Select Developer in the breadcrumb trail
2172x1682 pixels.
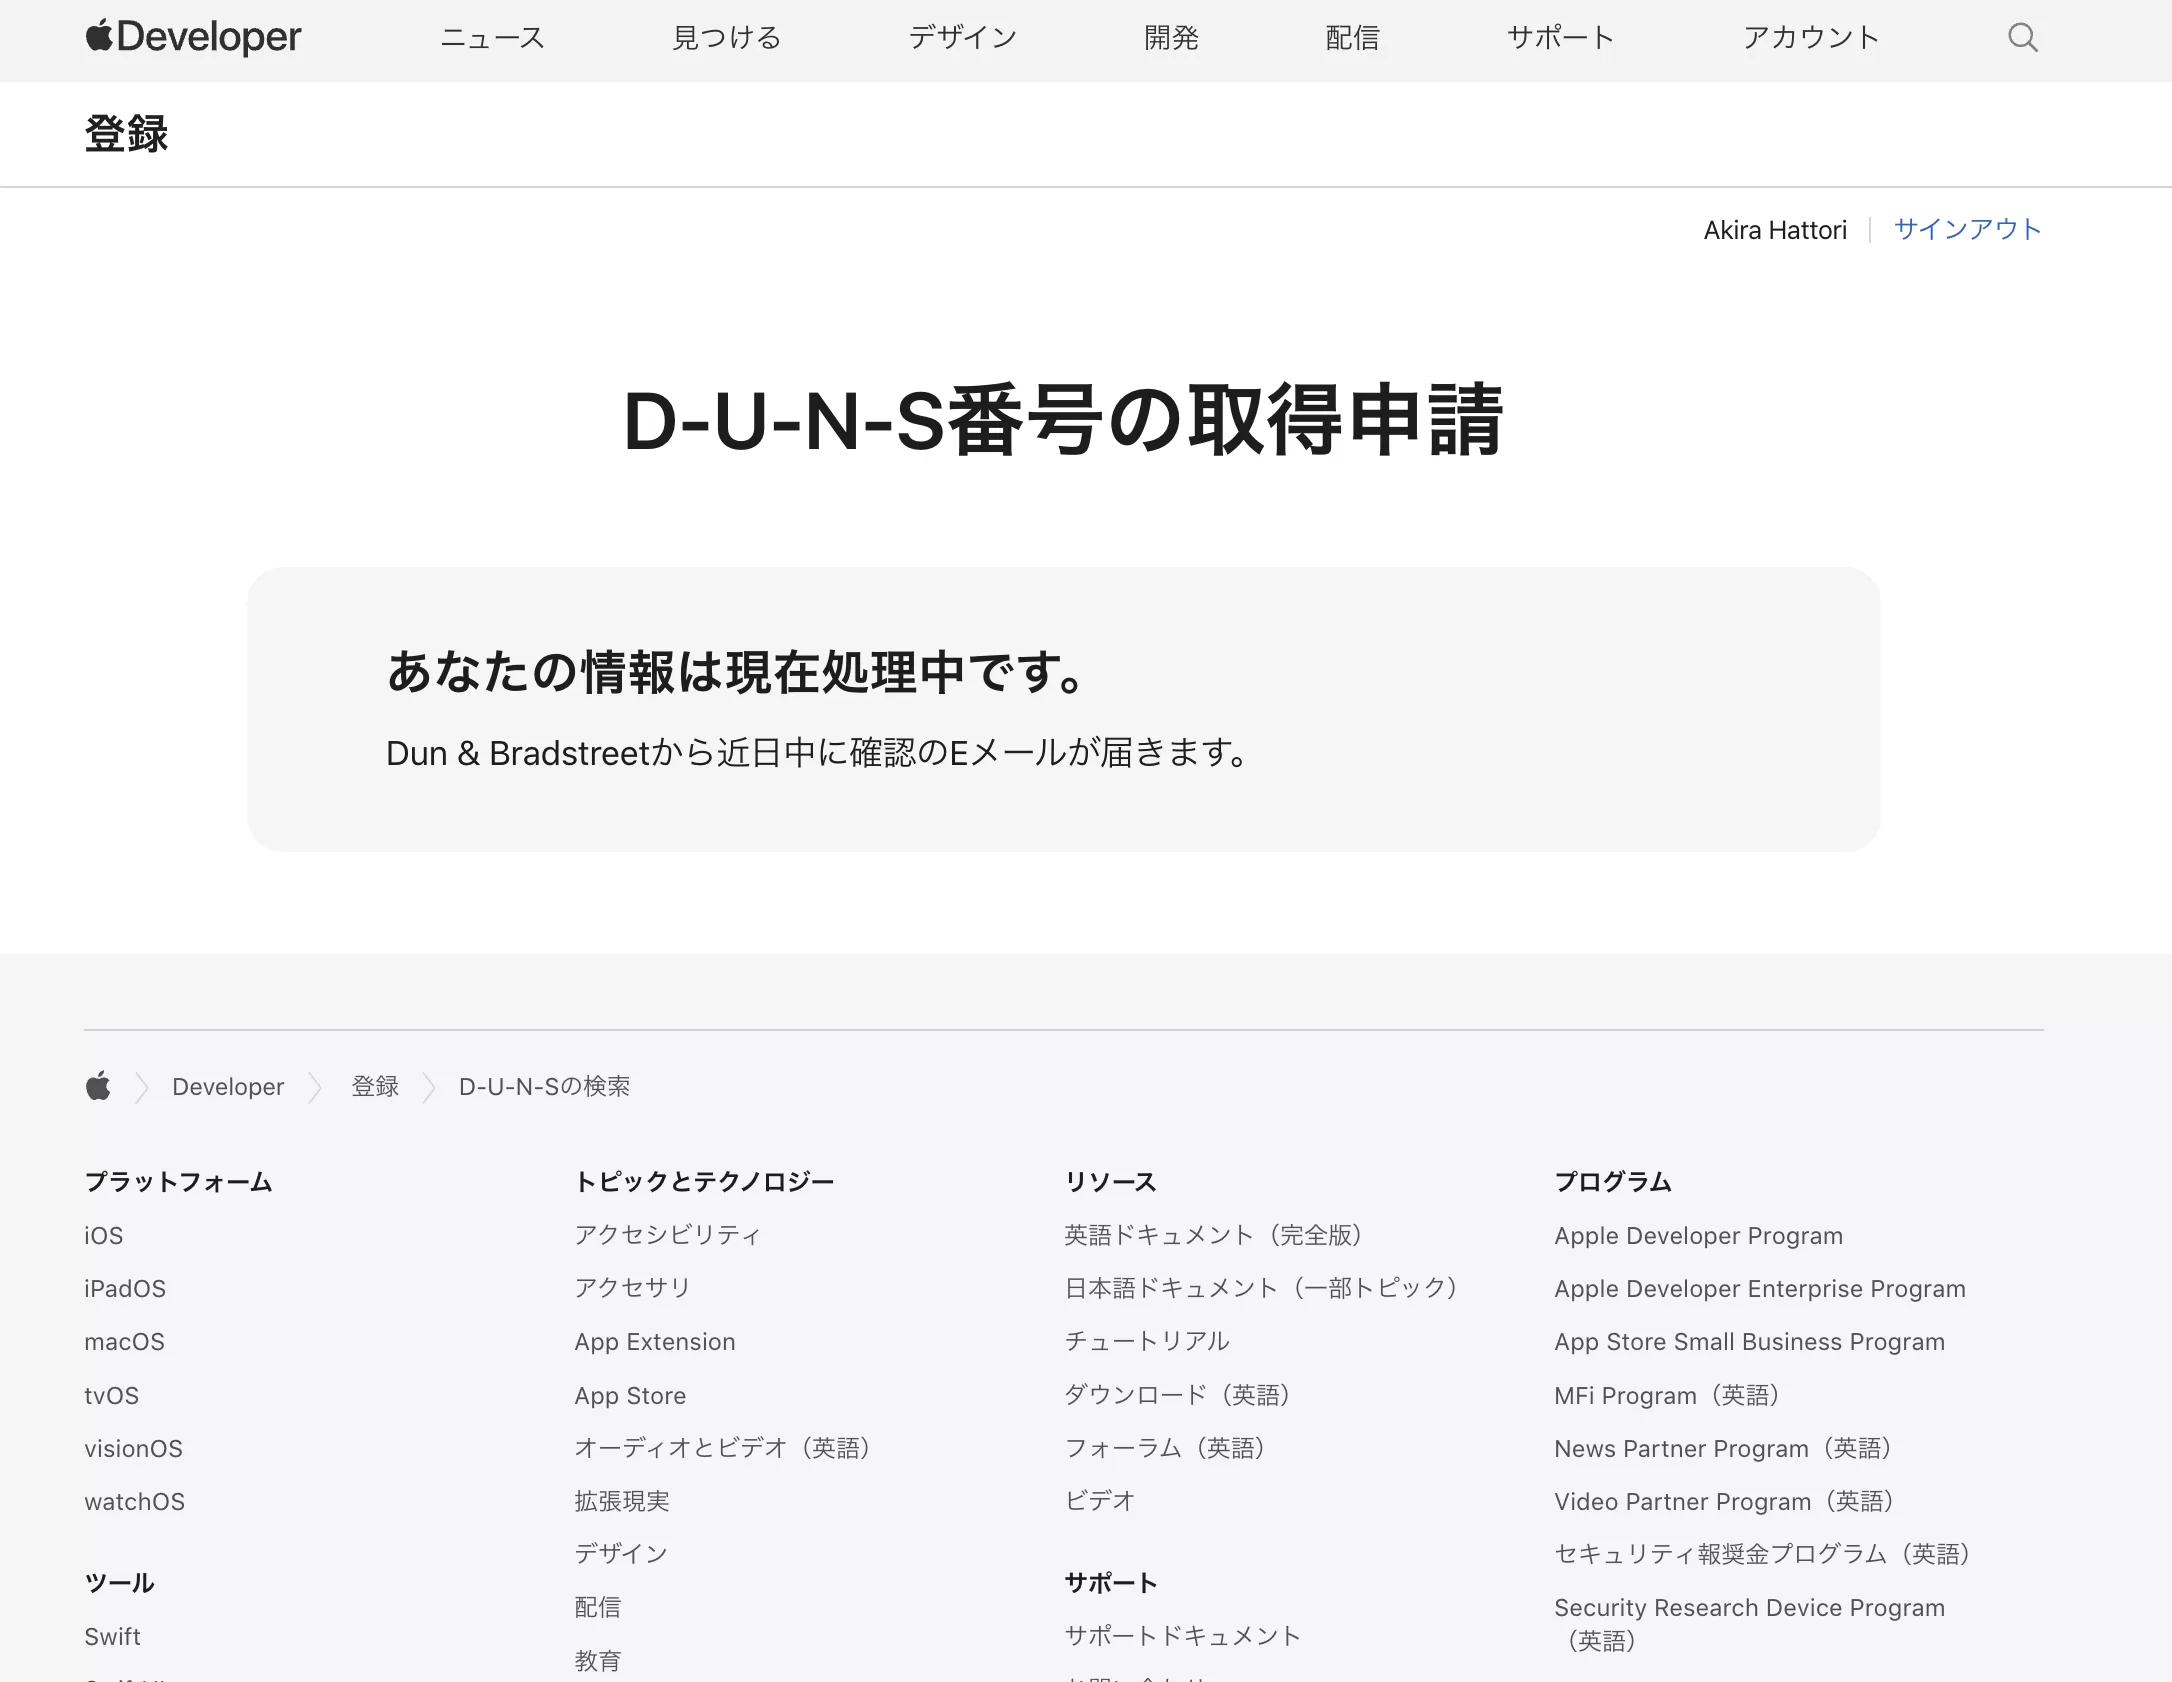pos(227,1086)
